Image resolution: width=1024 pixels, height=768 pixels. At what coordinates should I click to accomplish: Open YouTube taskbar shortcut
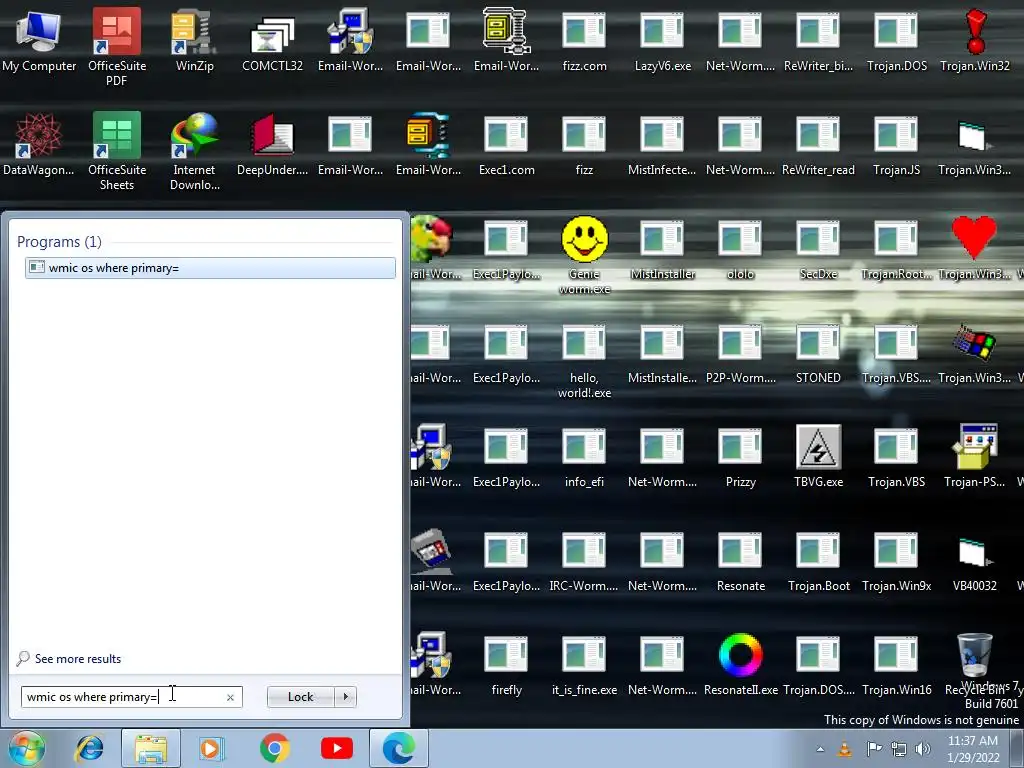[336, 748]
